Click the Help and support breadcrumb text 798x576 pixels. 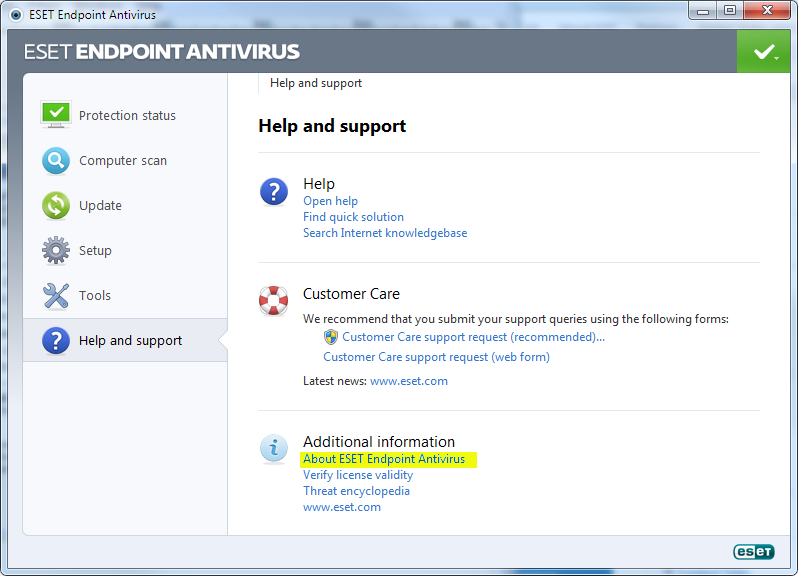[316, 83]
